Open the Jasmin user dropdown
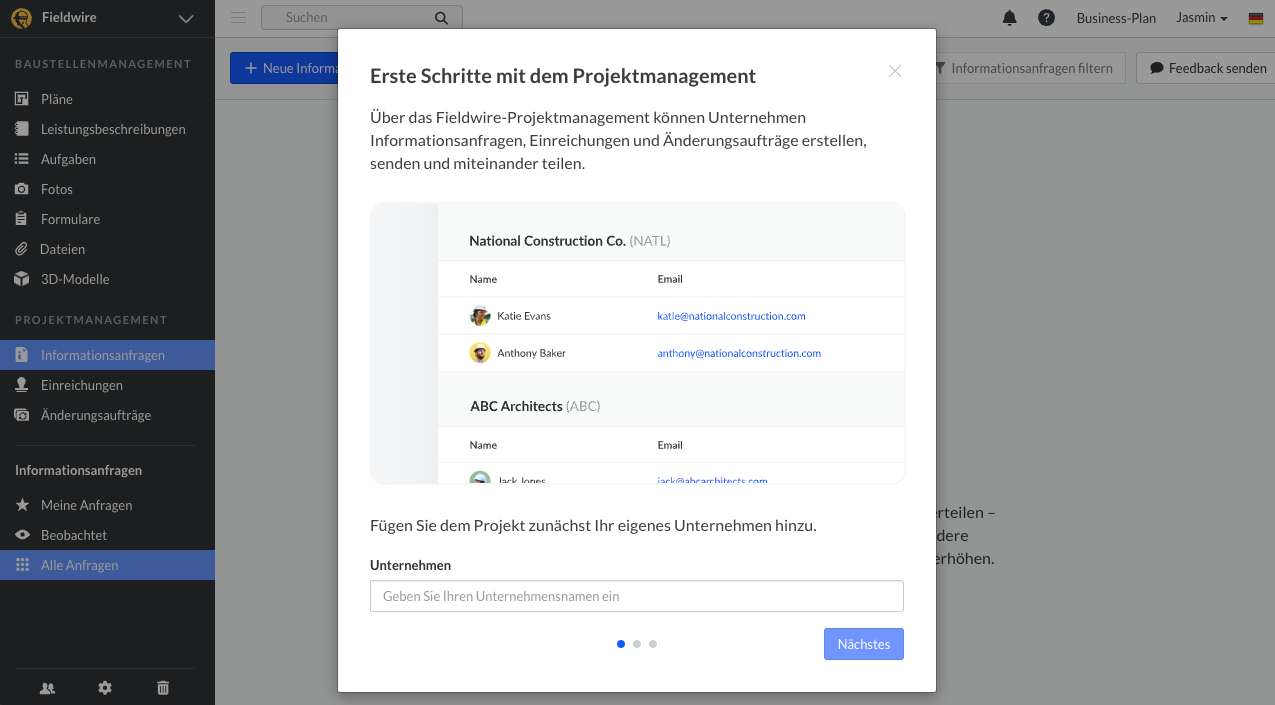 click(1202, 18)
